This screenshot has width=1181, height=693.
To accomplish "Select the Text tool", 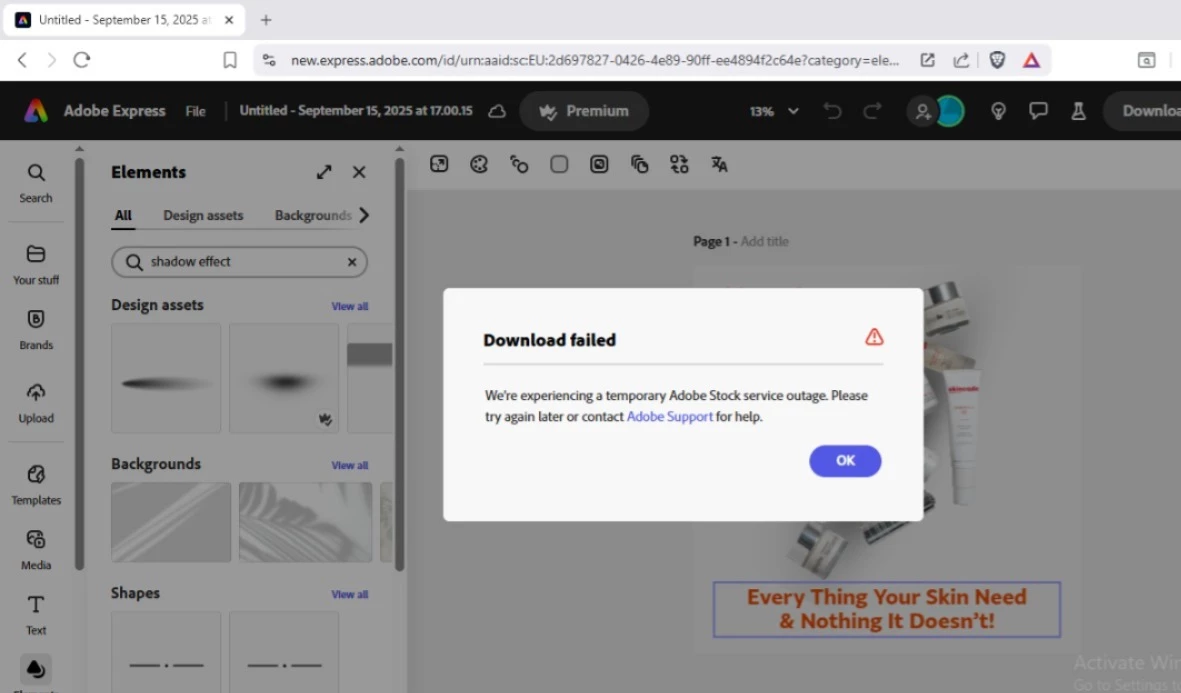I will point(35,615).
